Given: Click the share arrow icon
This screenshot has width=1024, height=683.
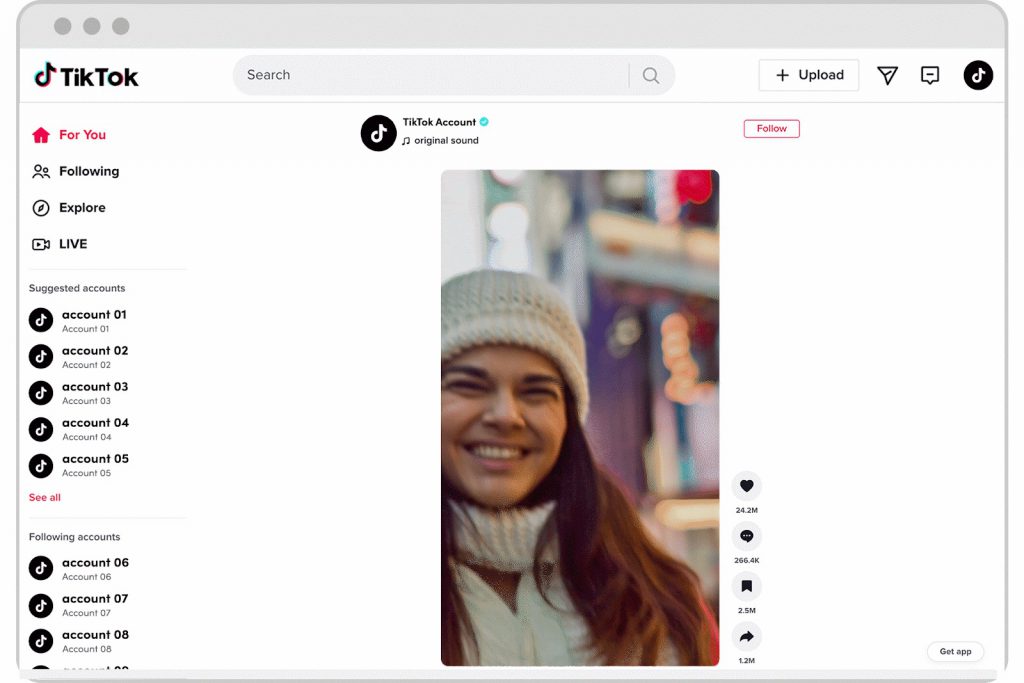Looking at the screenshot, I should [746, 637].
